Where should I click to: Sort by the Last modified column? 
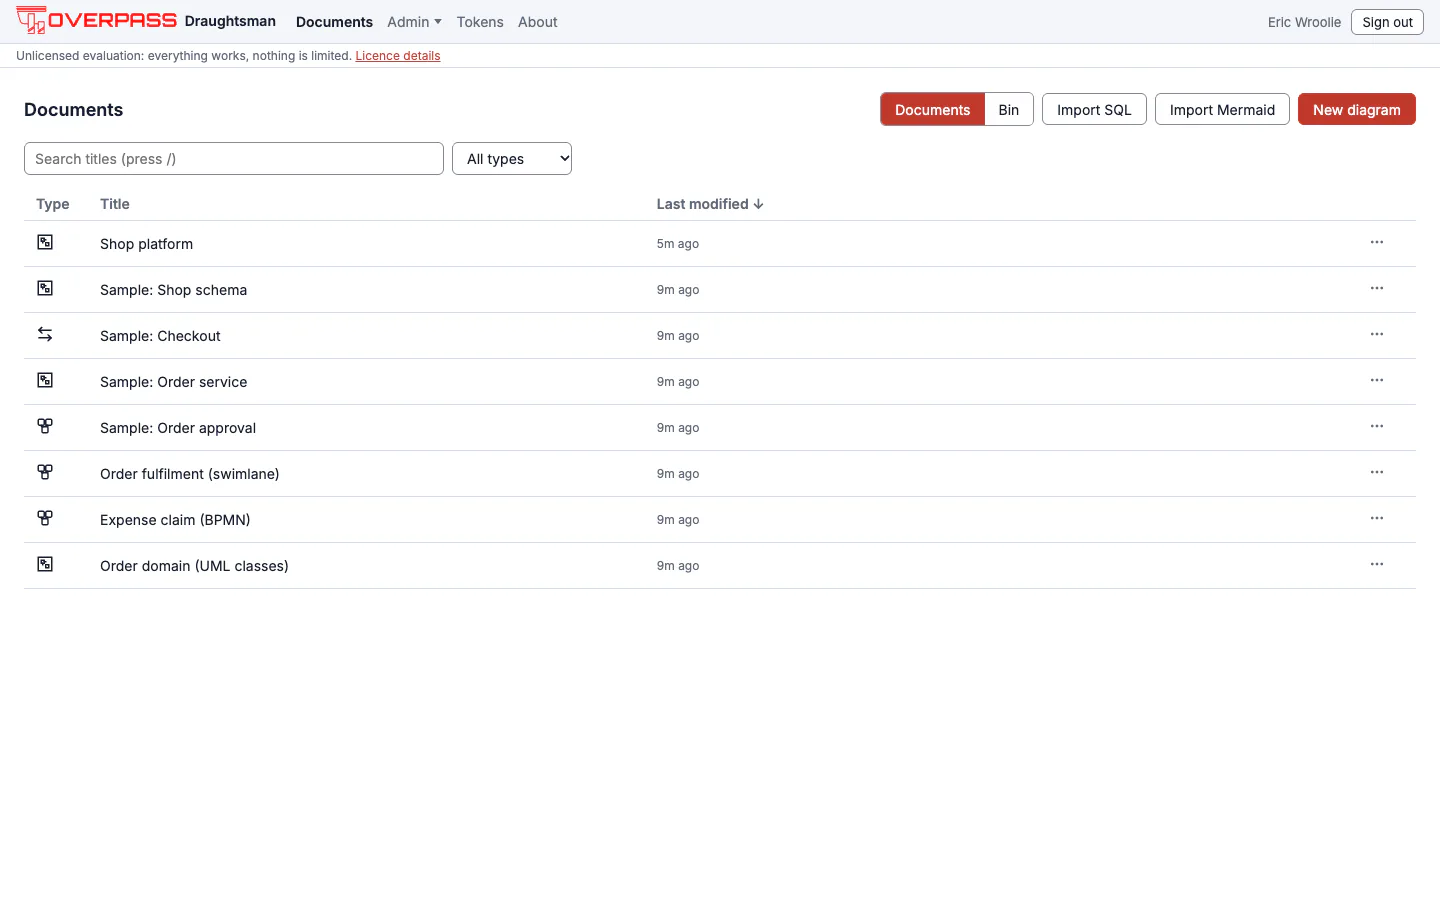pos(710,204)
